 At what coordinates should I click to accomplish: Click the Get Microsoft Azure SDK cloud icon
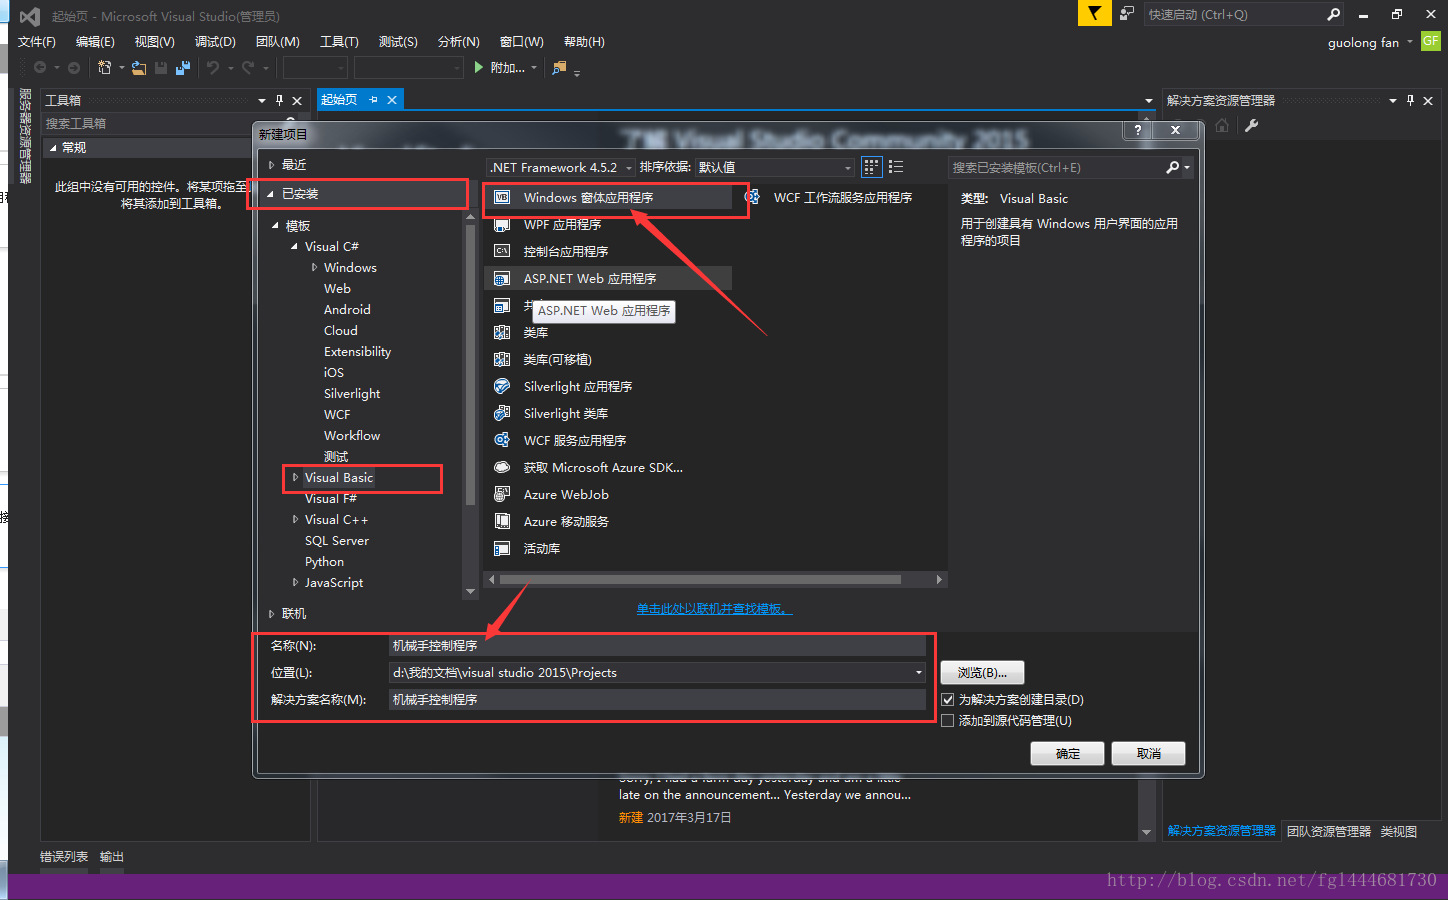[502, 467]
